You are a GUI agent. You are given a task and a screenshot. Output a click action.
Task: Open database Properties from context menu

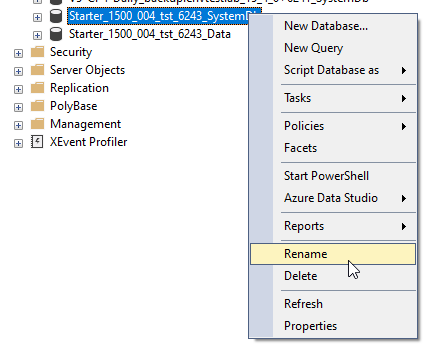(333, 326)
